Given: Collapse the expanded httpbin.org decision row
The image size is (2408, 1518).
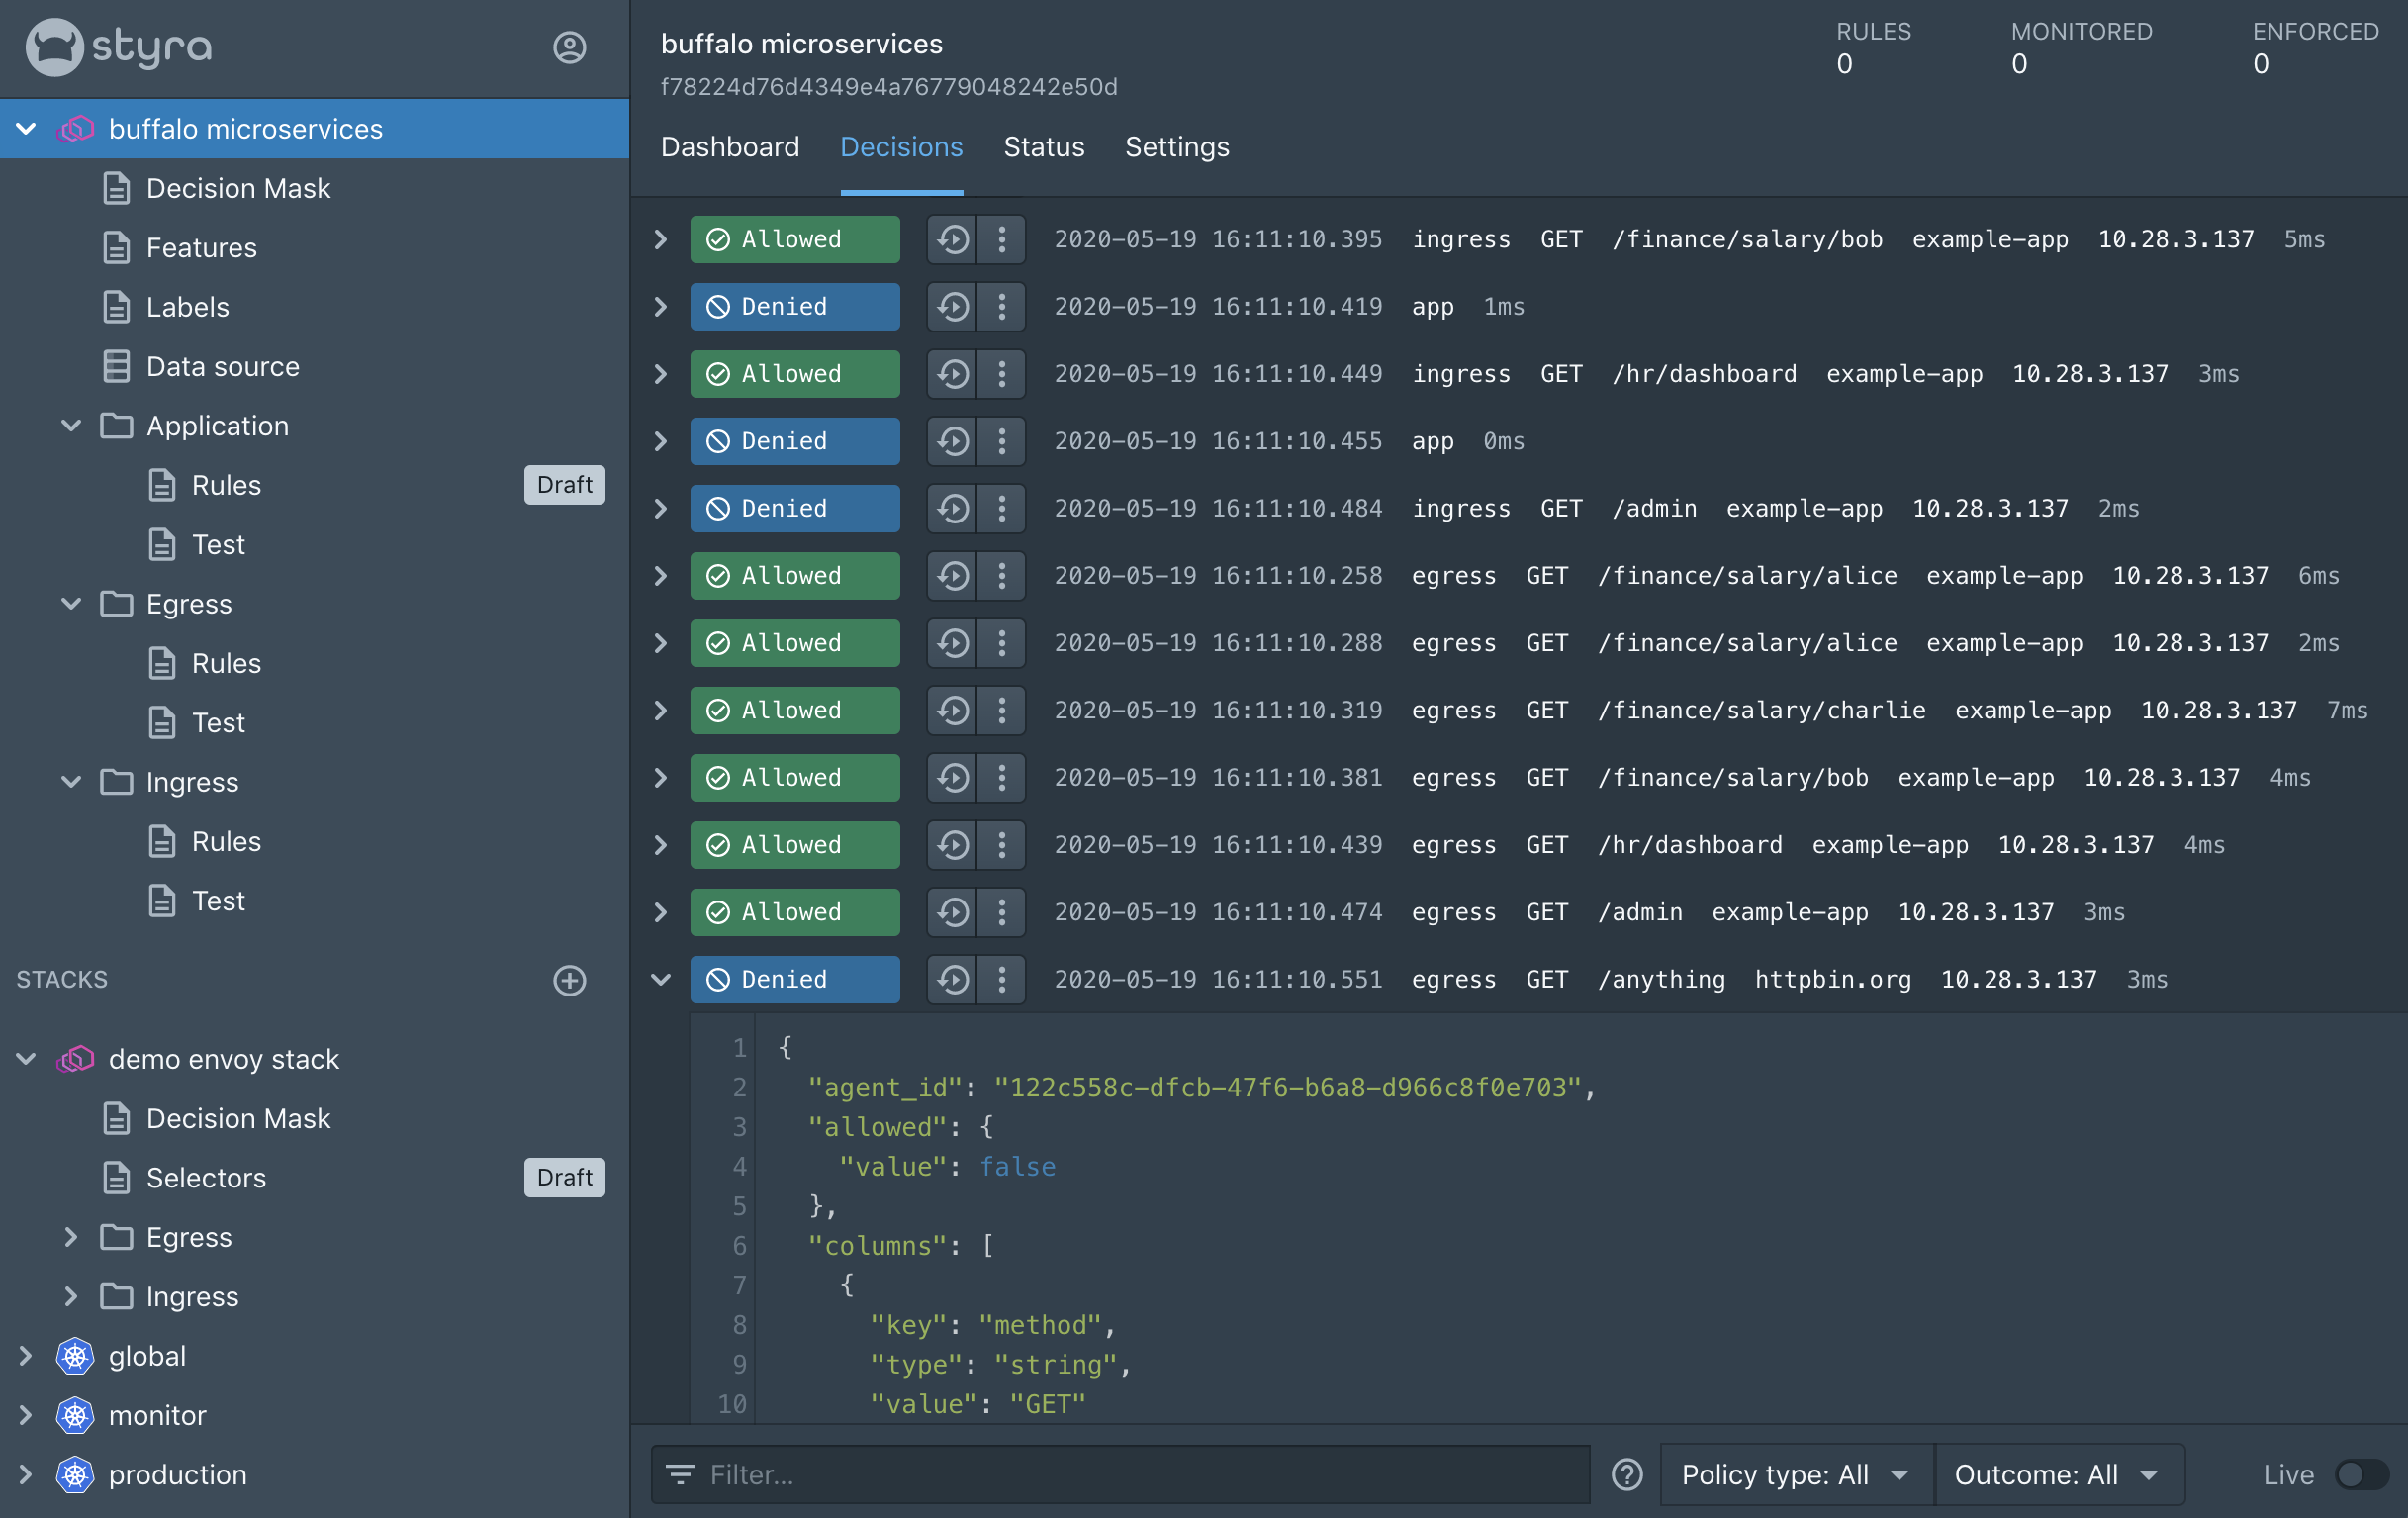Looking at the screenshot, I should [x=660, y=979].
